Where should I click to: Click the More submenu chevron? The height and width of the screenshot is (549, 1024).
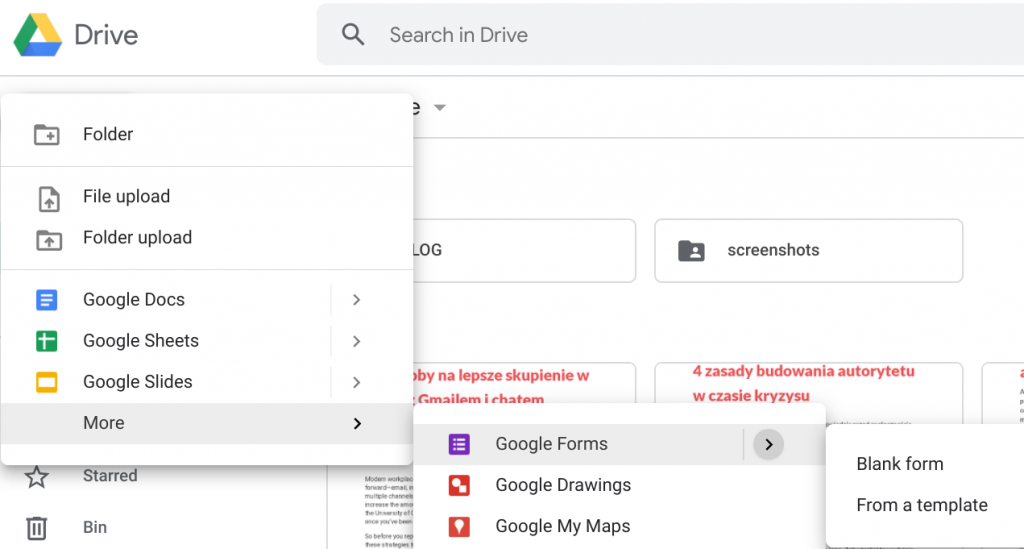click(x=357, y=424)
